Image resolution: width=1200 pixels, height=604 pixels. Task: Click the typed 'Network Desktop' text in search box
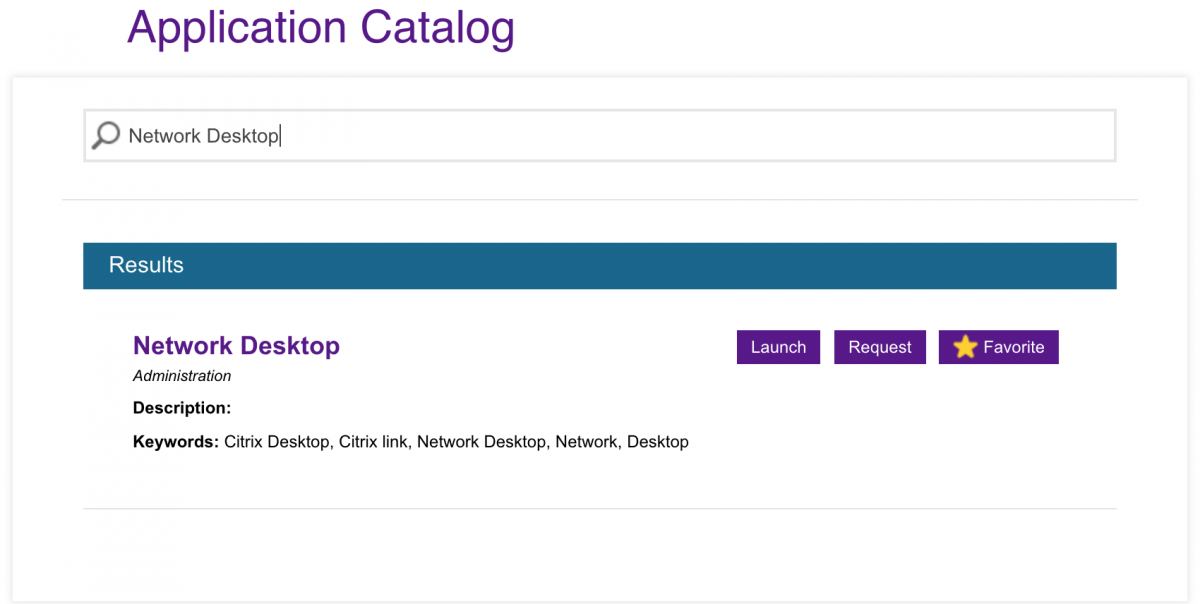[x=203, y=136]
